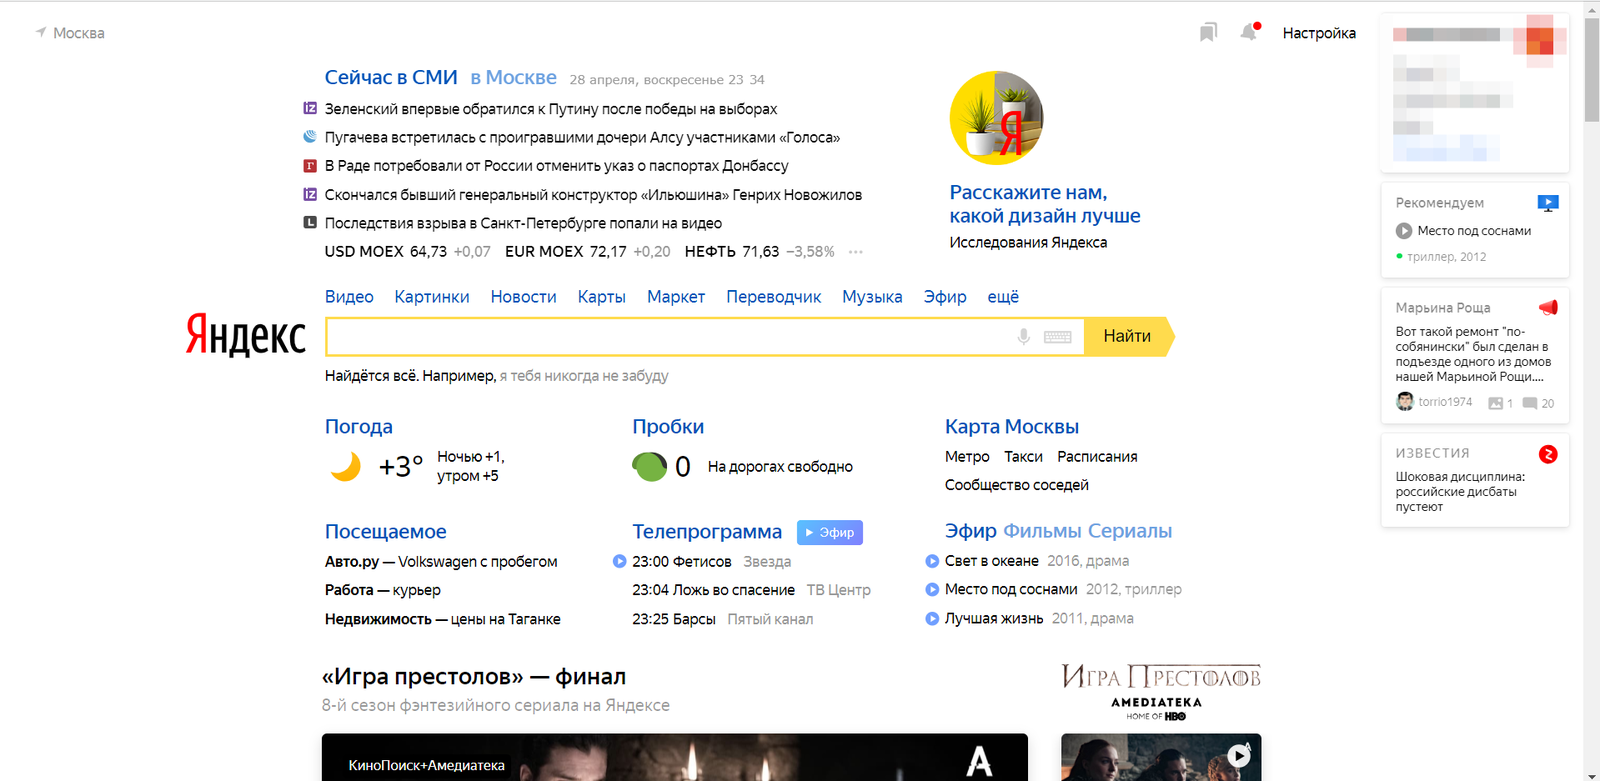The height and width of the screenshot is (781, 1600).
Task: Open the Фильмы link in the Эфир heading
Action: (1041, 531)
